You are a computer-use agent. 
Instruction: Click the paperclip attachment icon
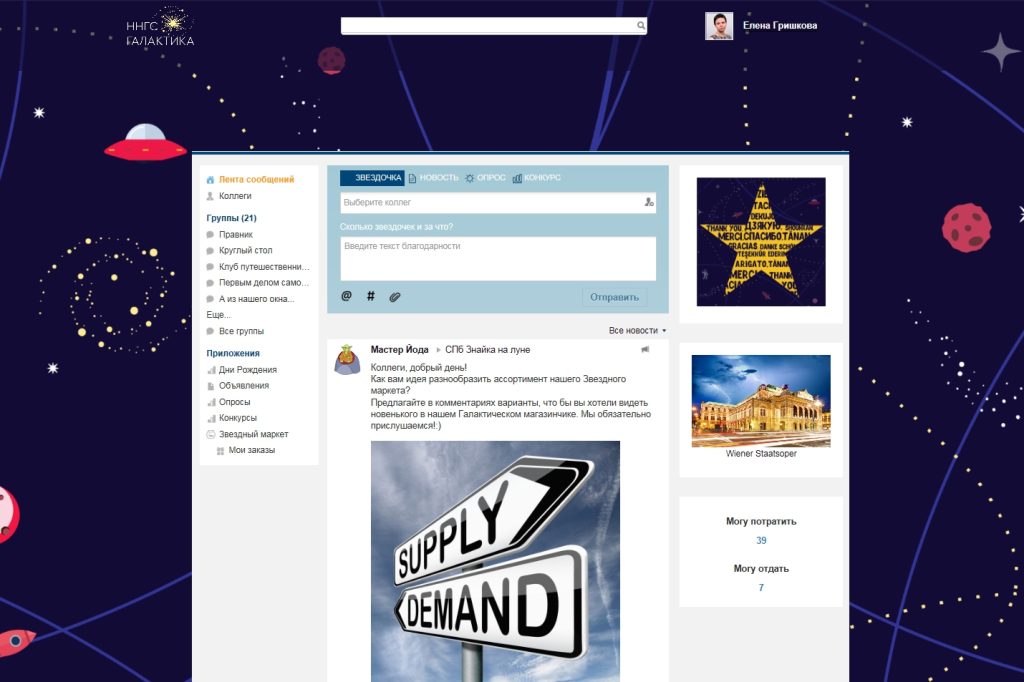(x=394, y=296)
